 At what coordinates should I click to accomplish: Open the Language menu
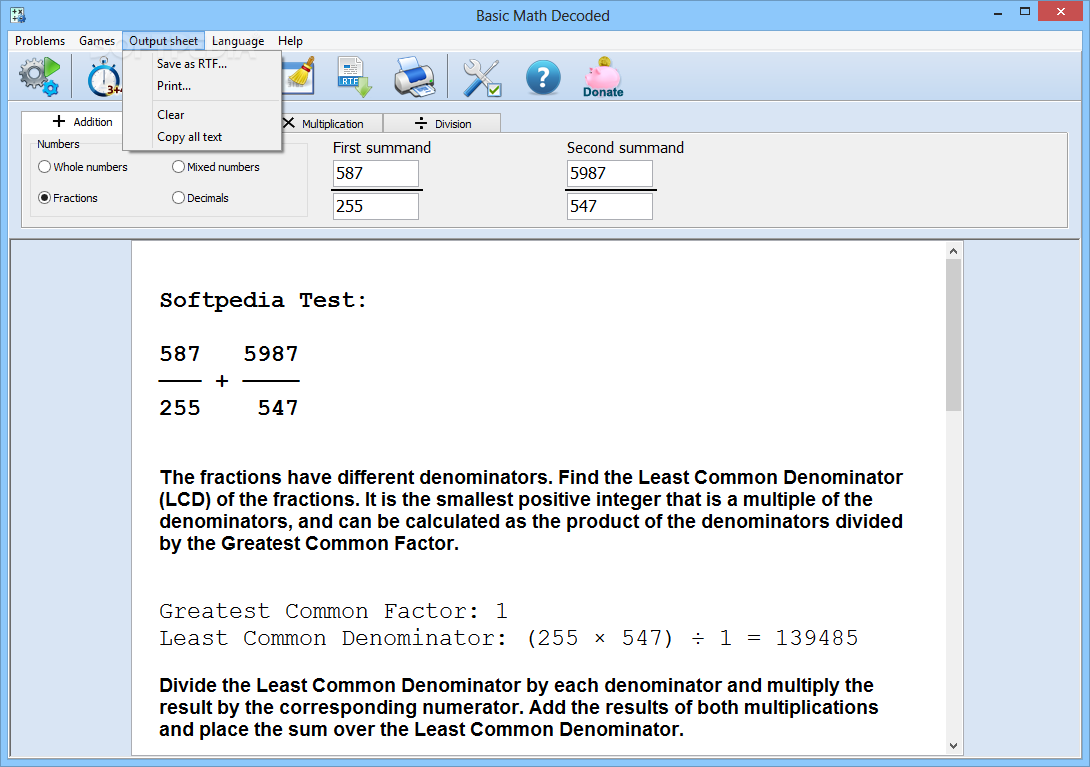click(238, 41)
